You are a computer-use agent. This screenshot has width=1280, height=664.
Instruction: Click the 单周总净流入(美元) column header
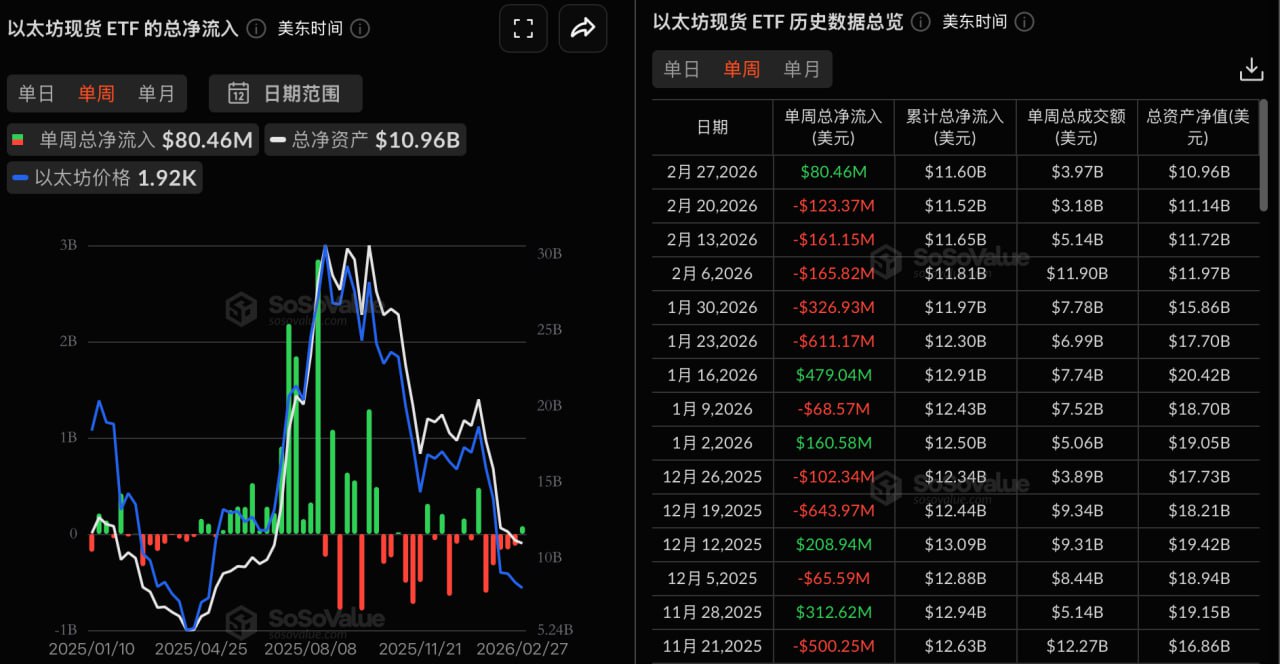tap(834, 126)
